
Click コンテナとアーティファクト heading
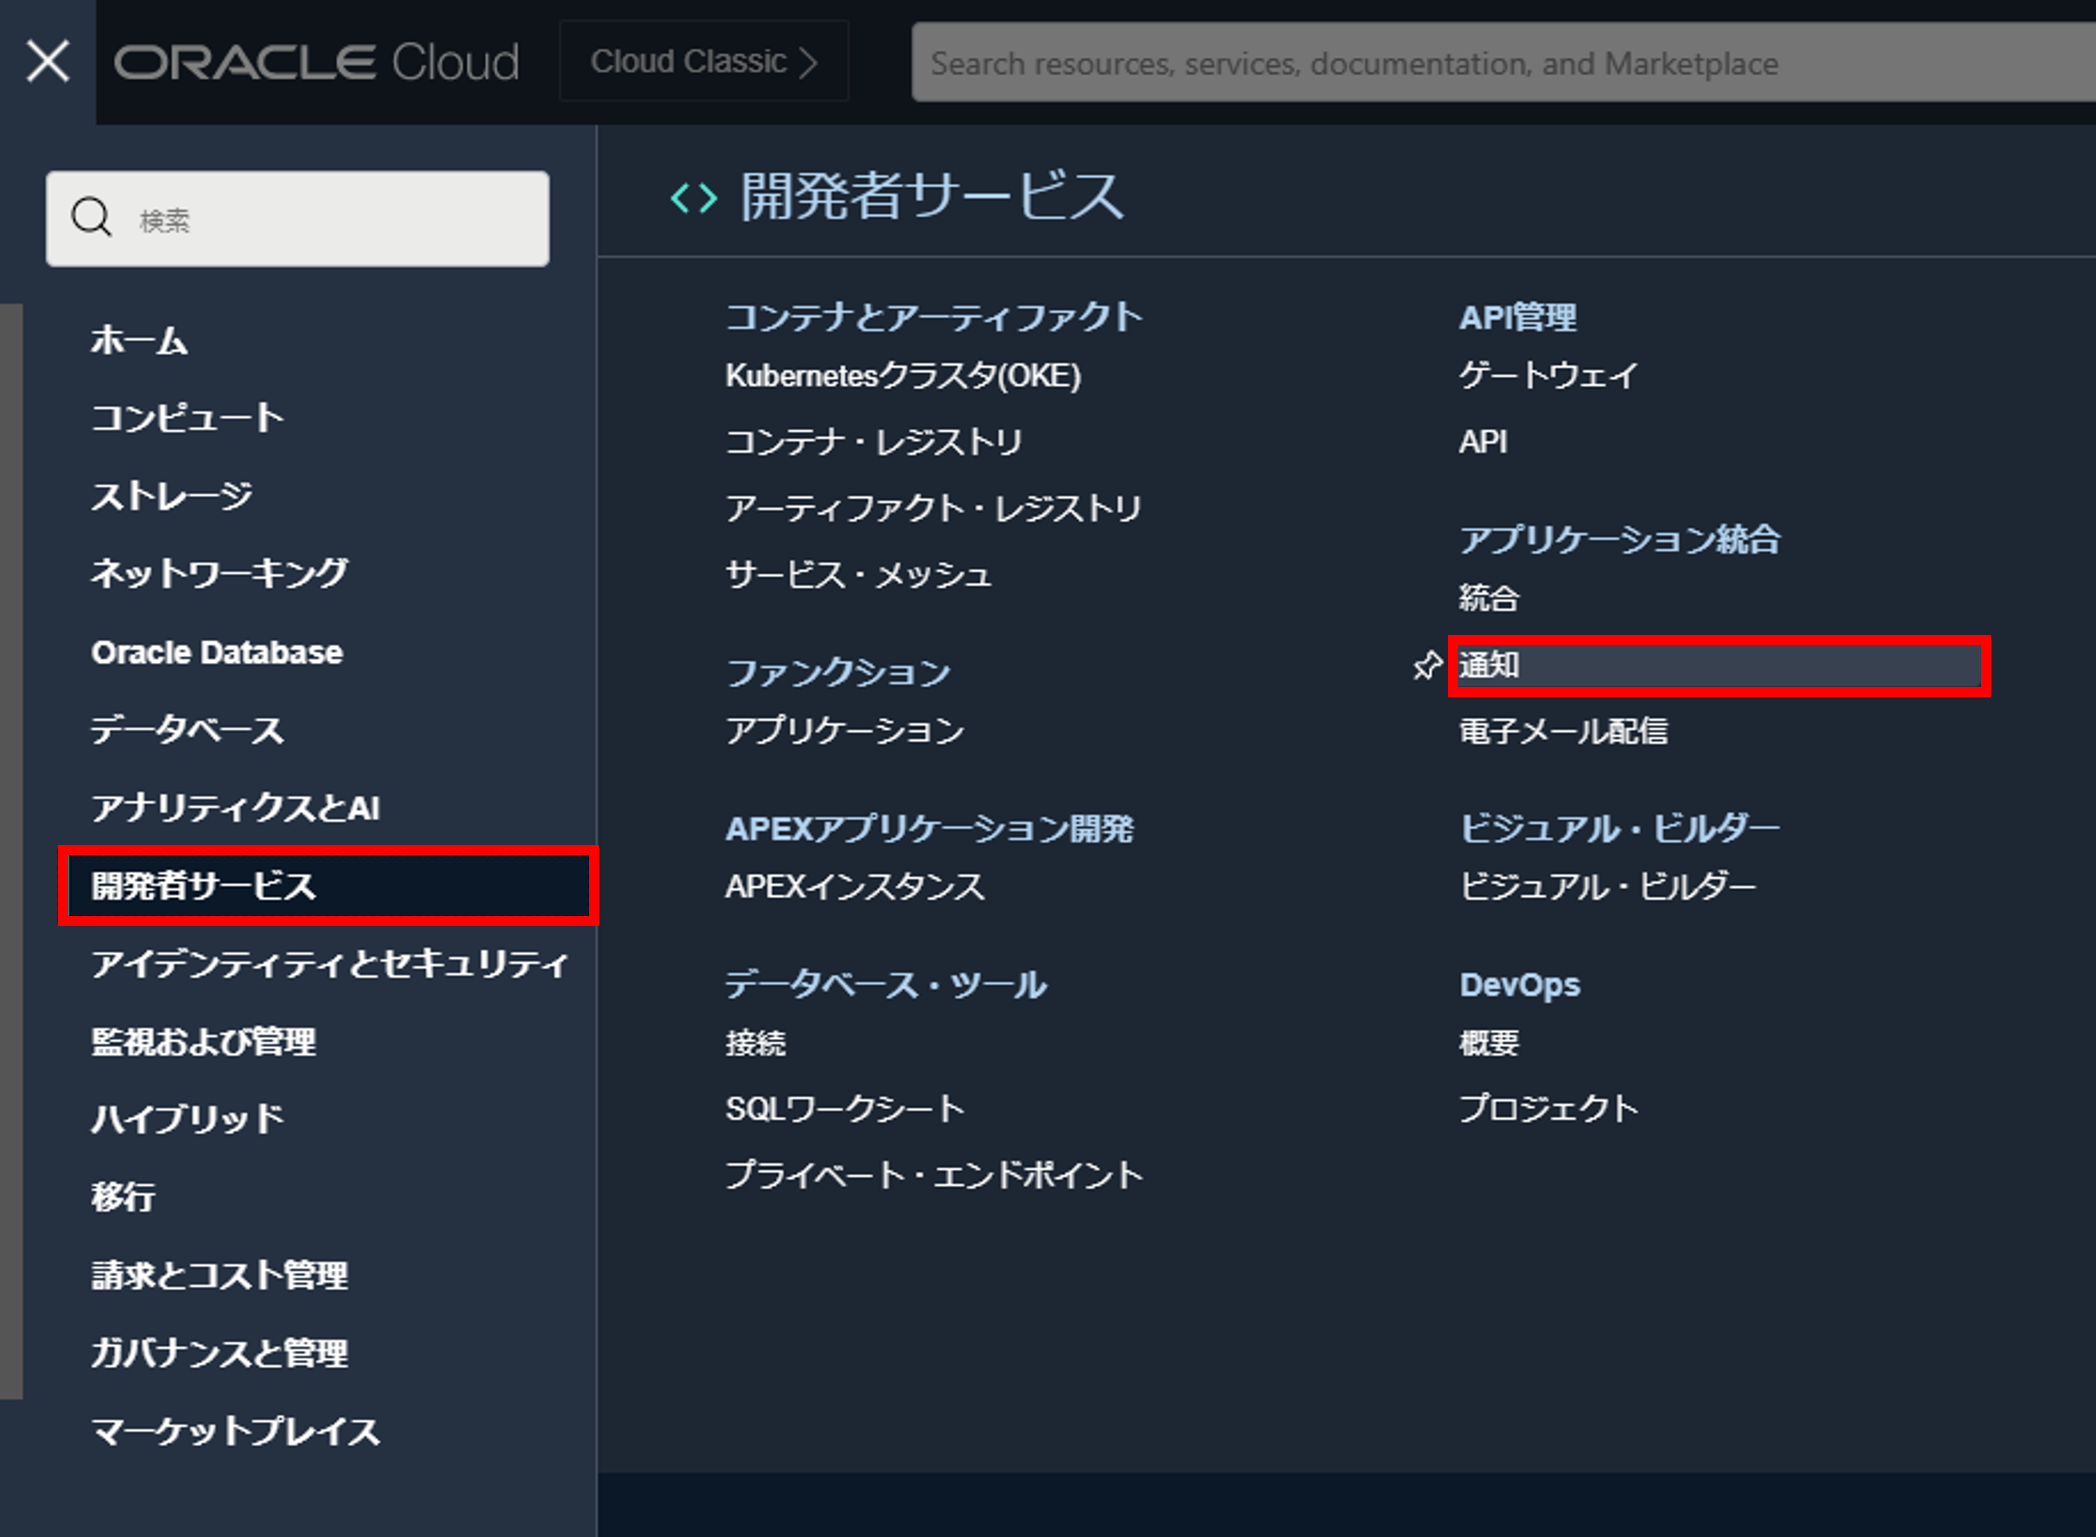[934, 318]
